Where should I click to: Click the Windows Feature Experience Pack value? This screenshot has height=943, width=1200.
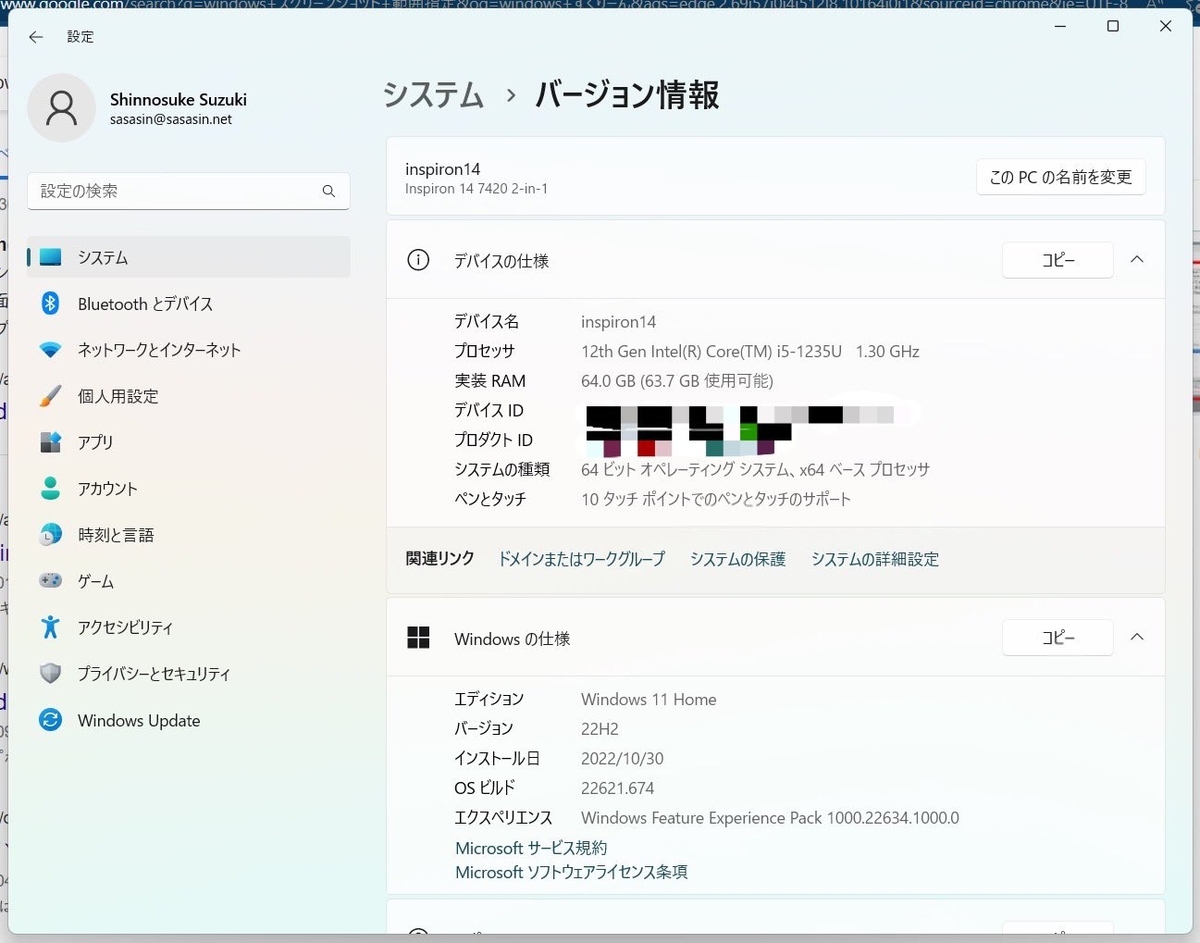point(770,818)
